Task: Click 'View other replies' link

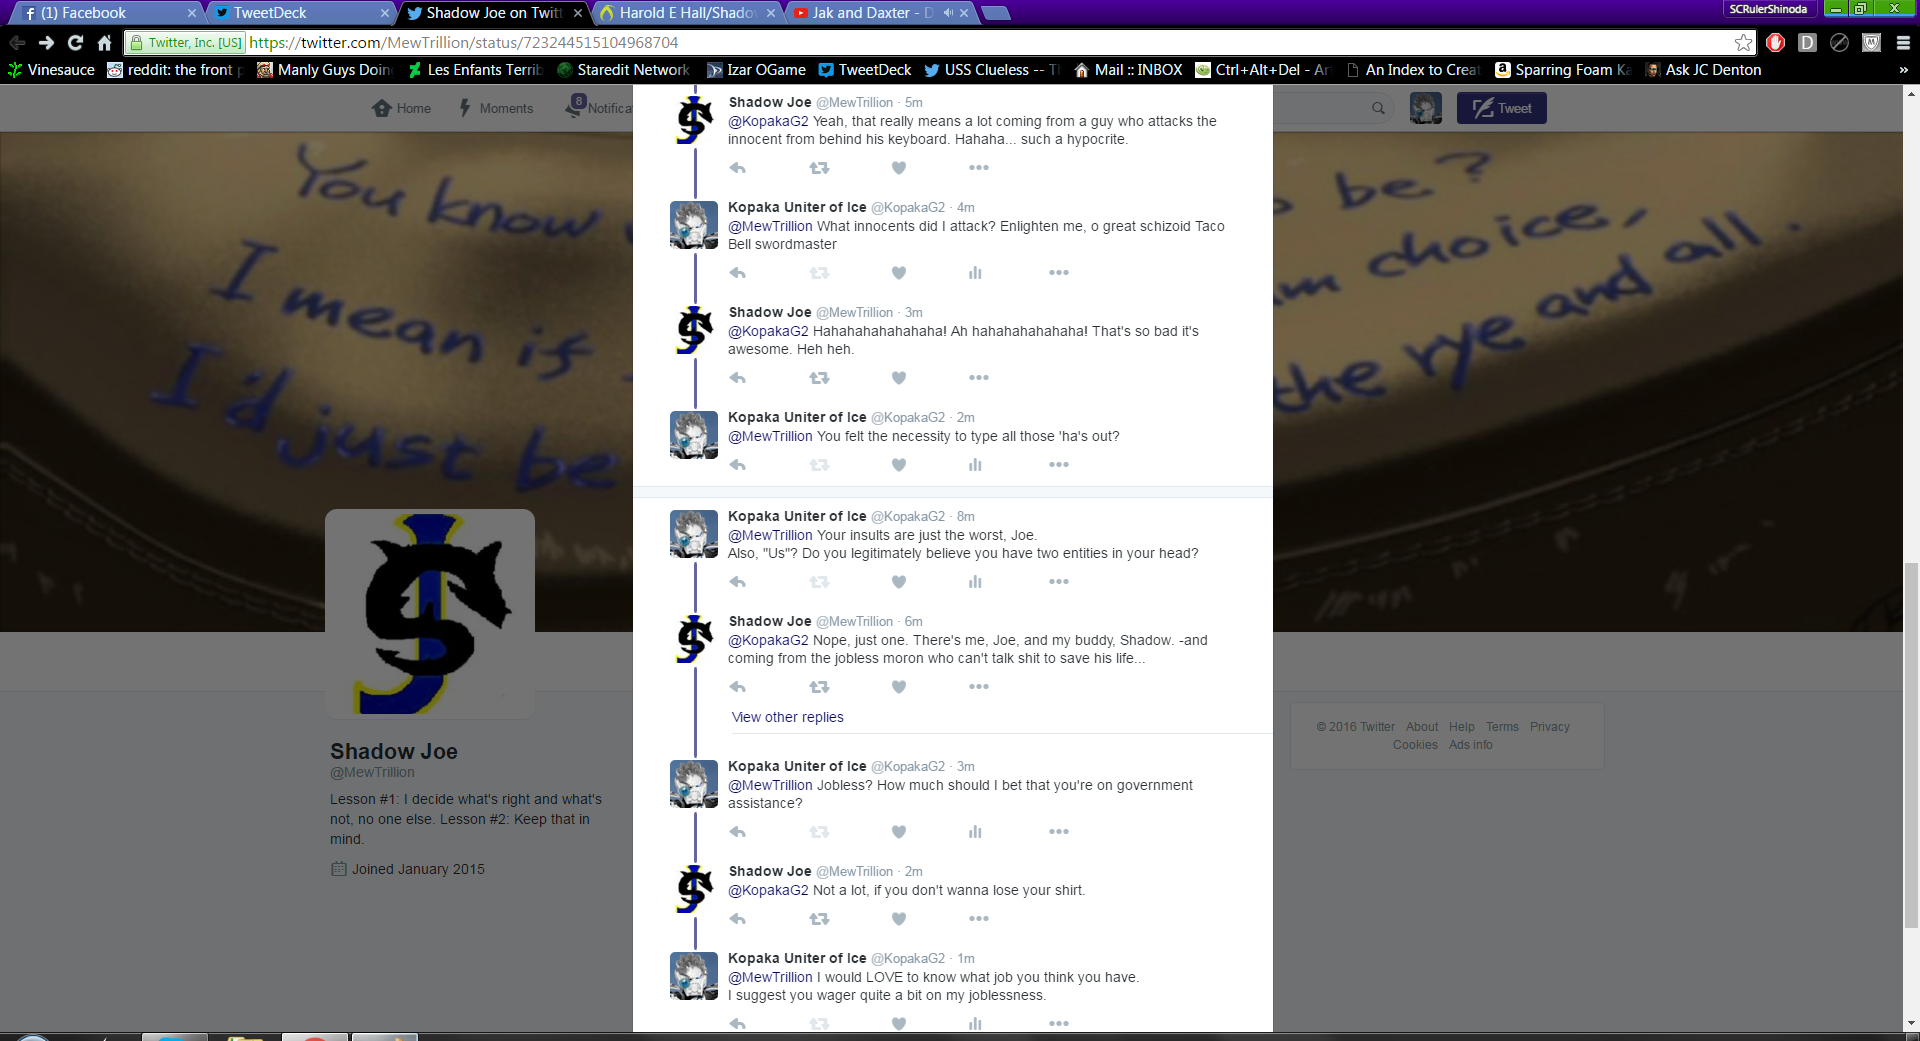Action: point(788,717)
